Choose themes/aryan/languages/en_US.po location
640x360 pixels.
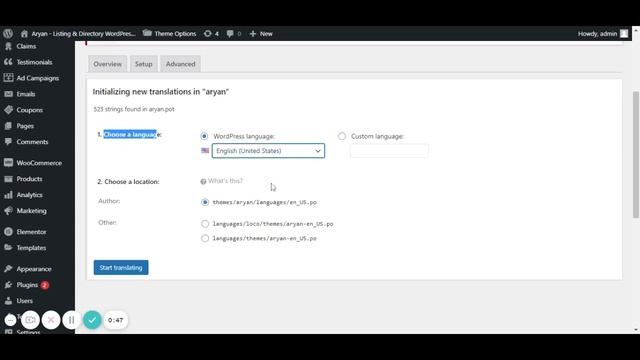205,202
